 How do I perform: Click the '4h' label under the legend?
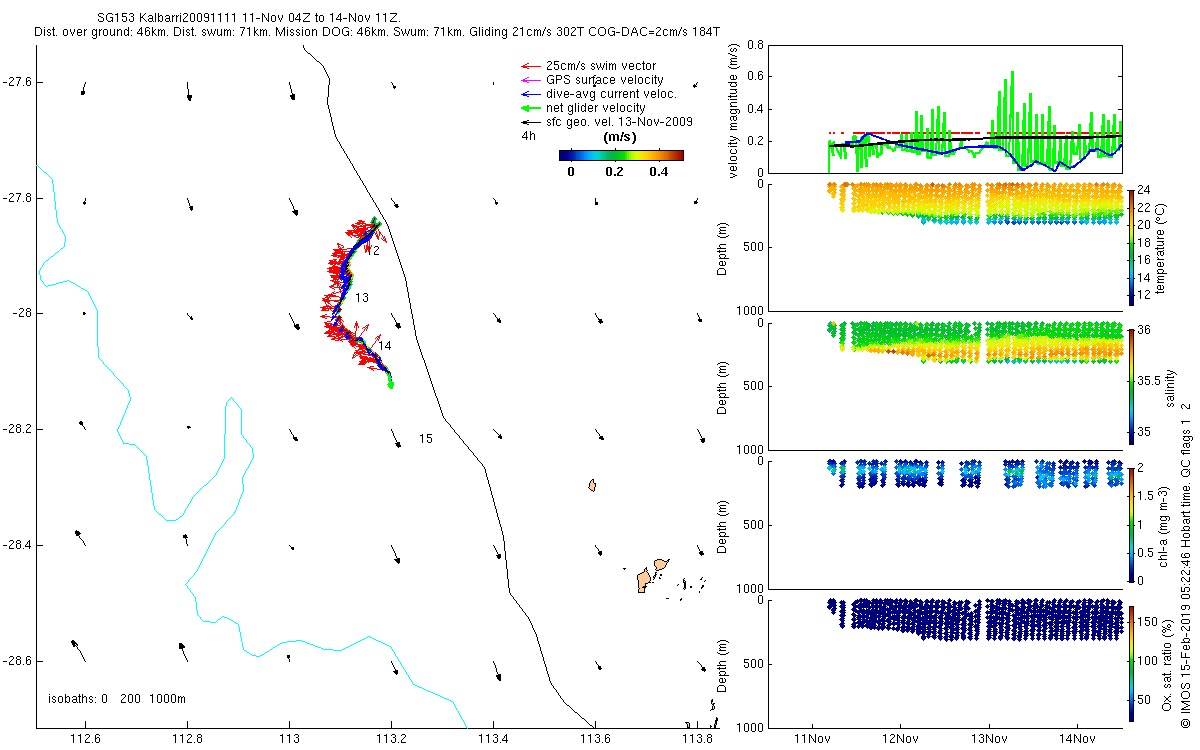pyautogui.click(x=528, y=136)
